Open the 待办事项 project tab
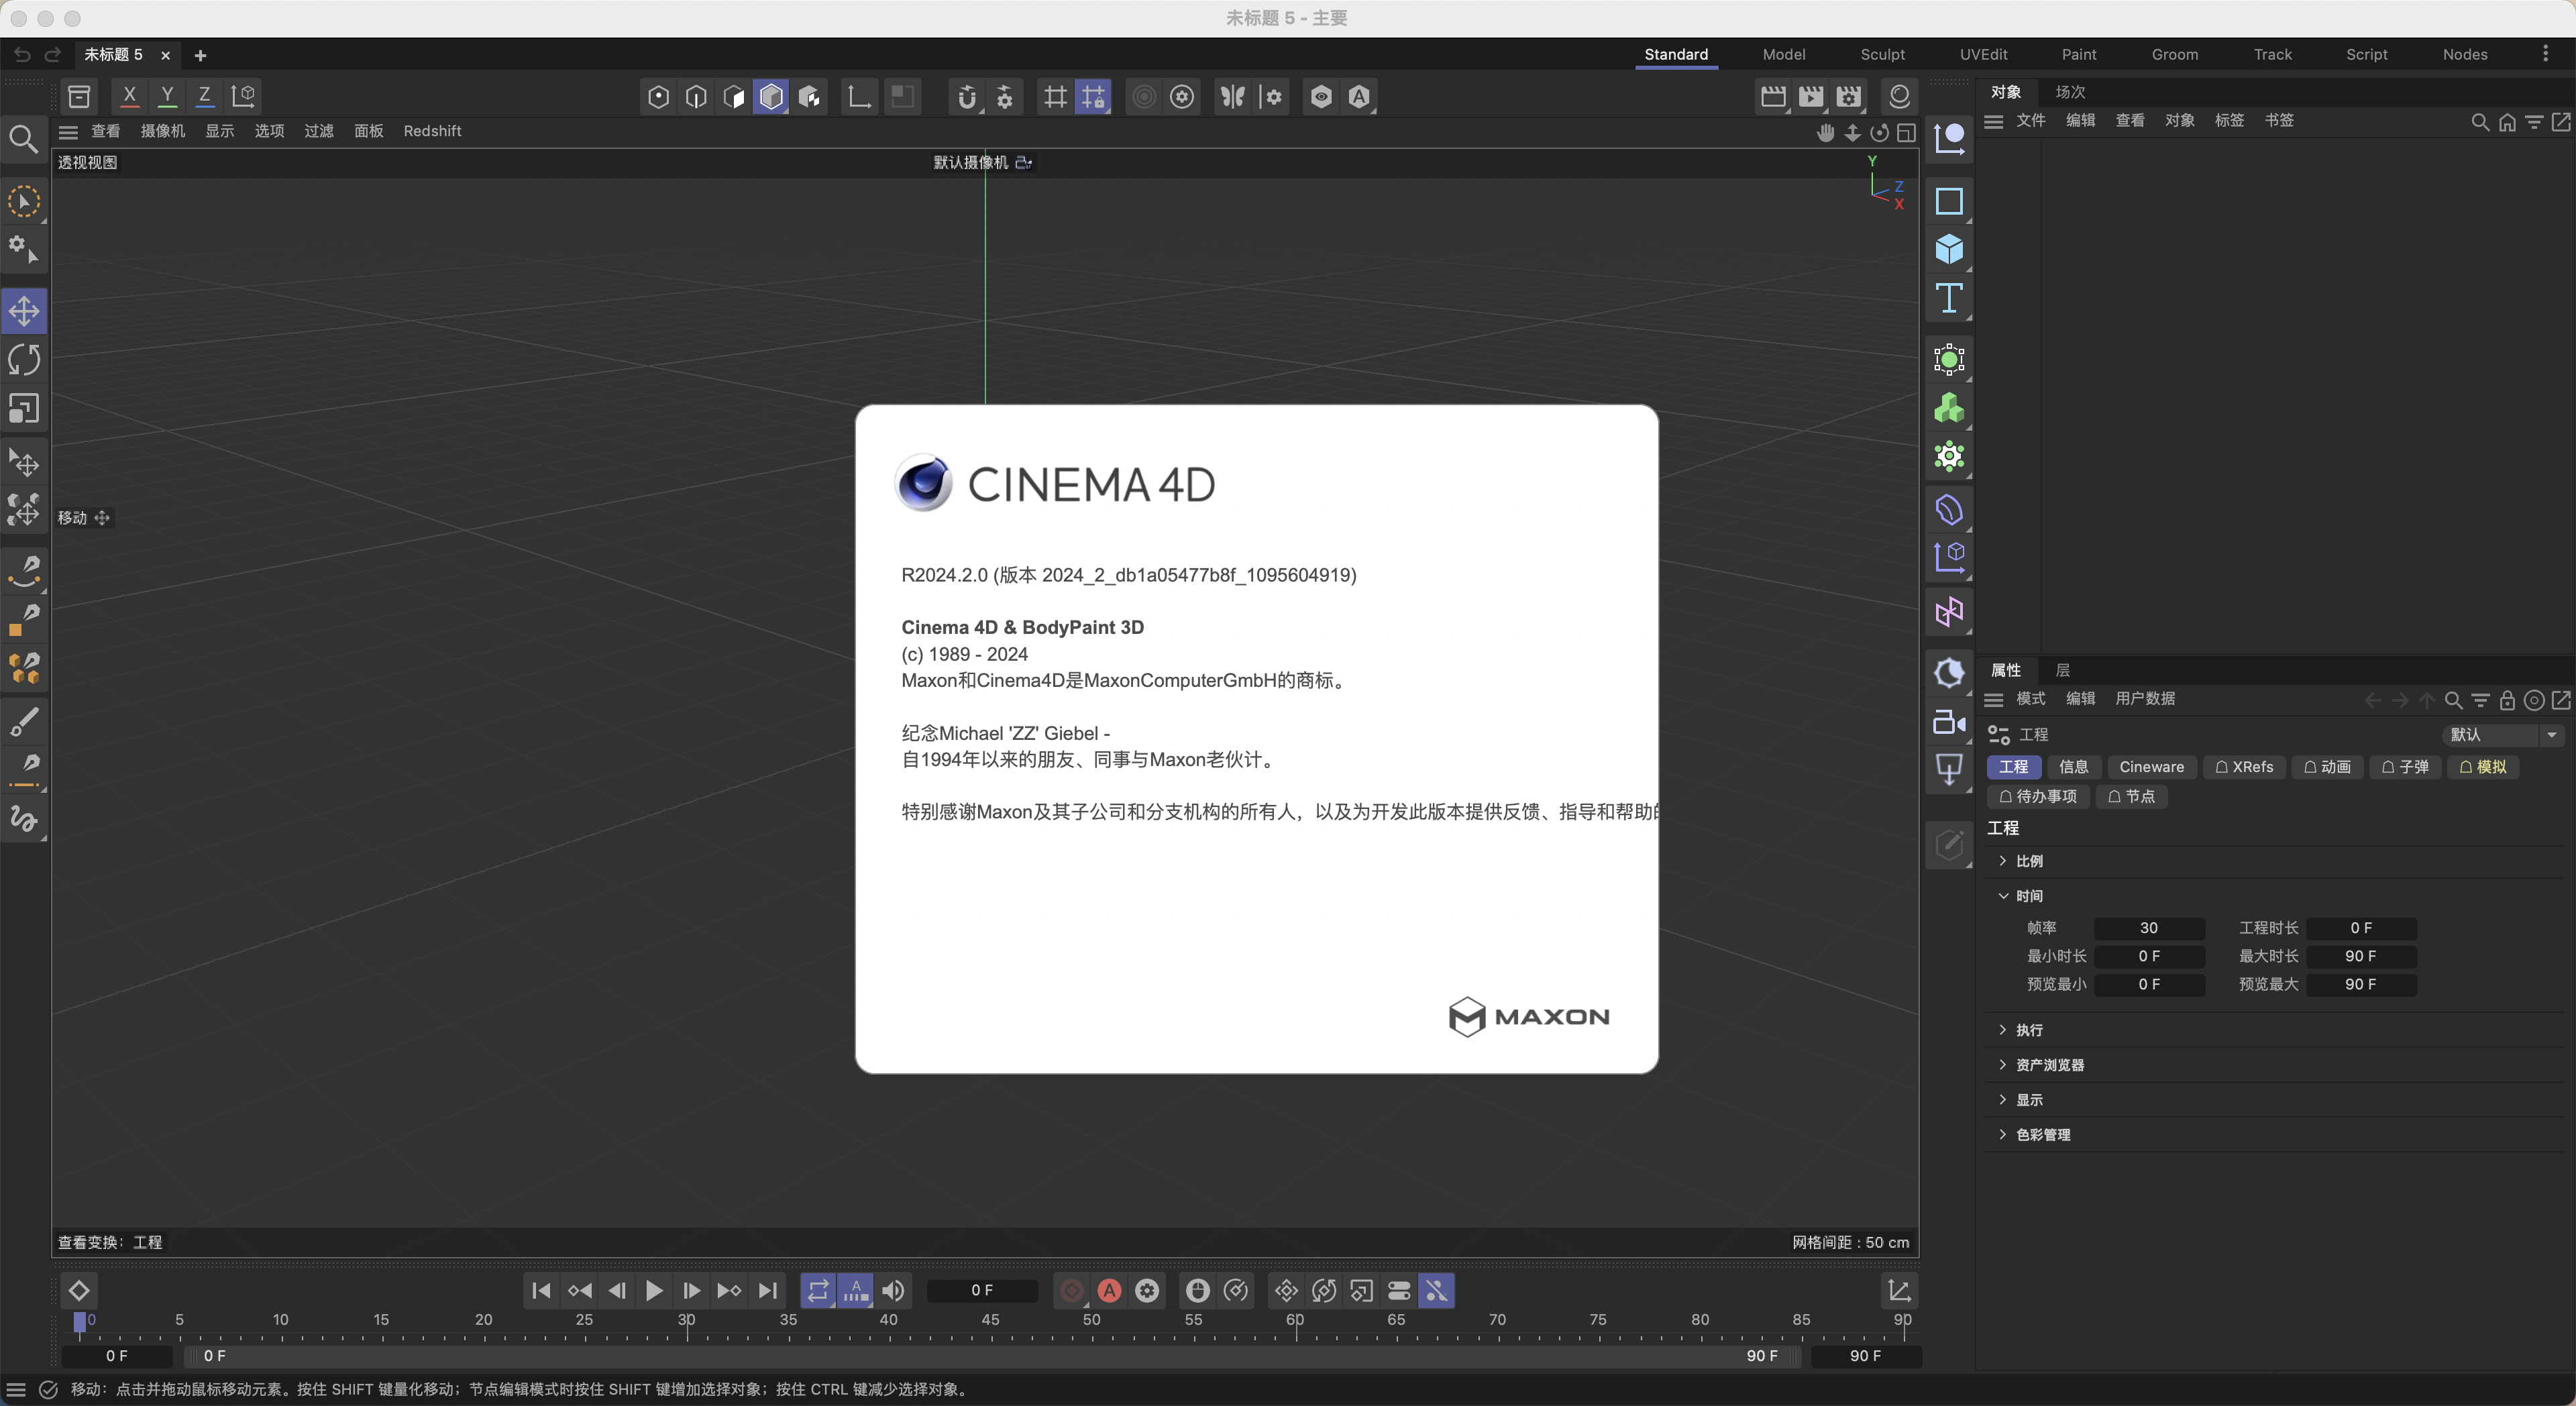 click(2038, 796)
